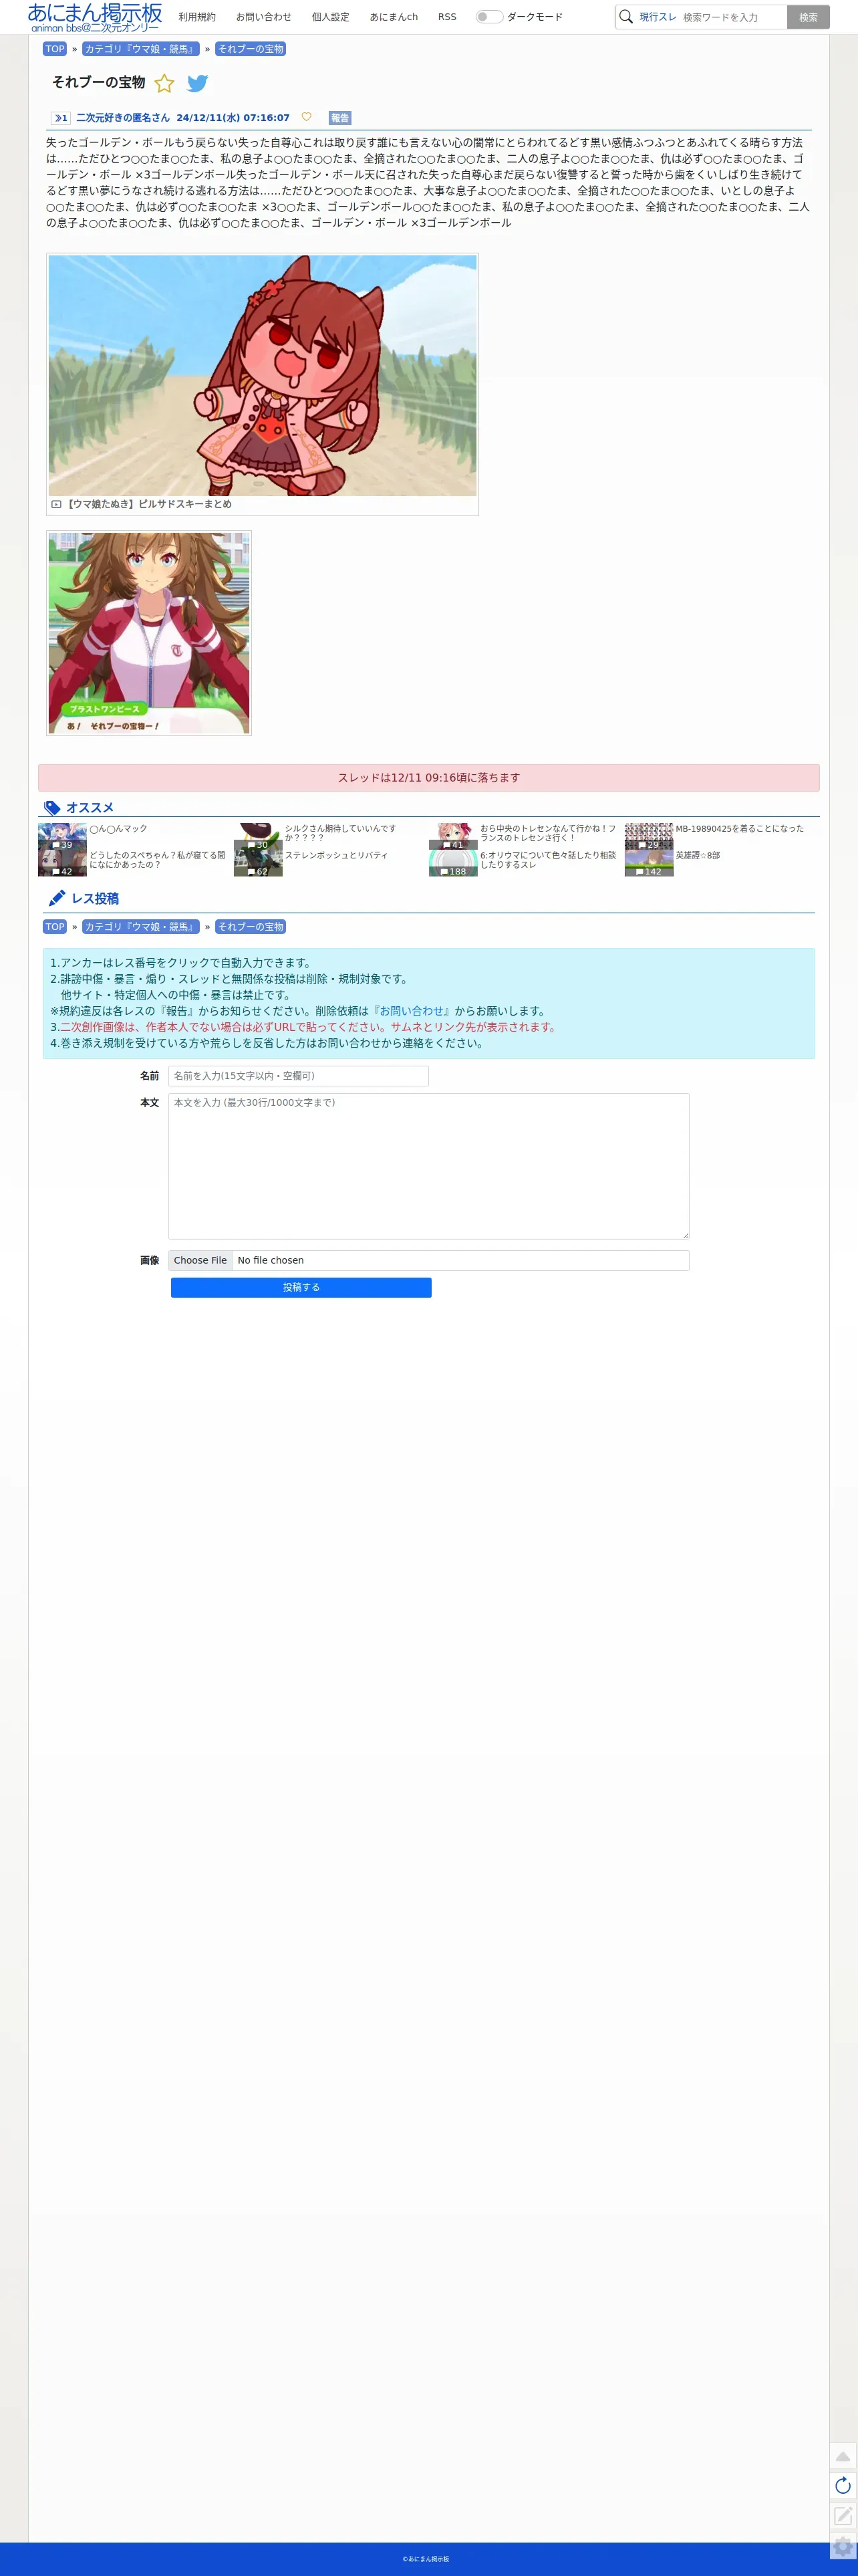858x2576 pixels.
Task: Open 『お問い合わせ』 link in posting rules
Action: tap(412, 1011)
